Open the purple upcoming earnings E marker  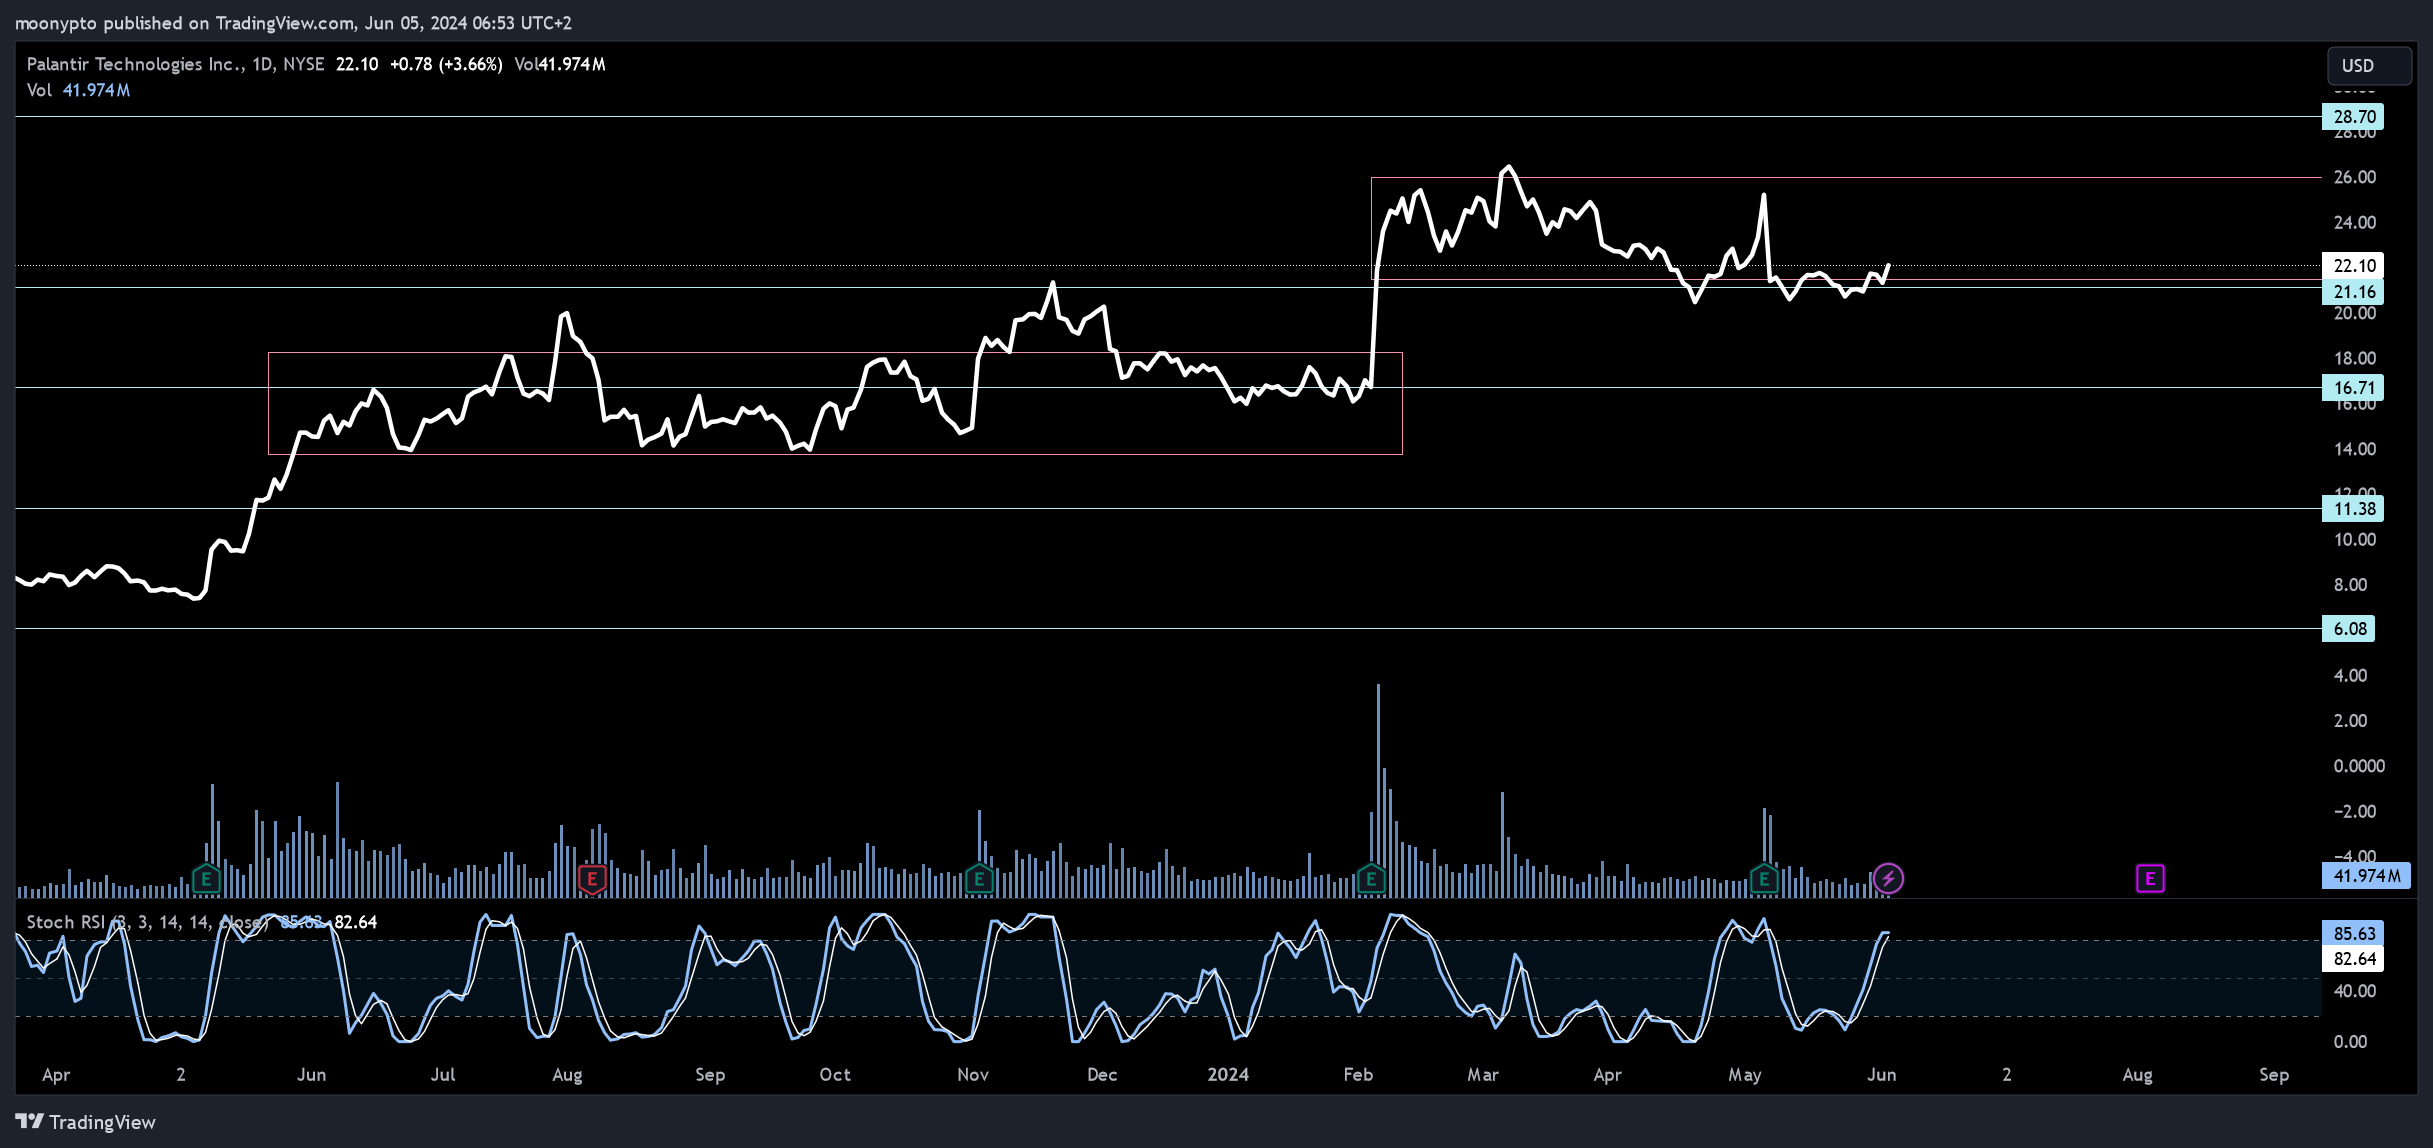tap(2150, 879)
